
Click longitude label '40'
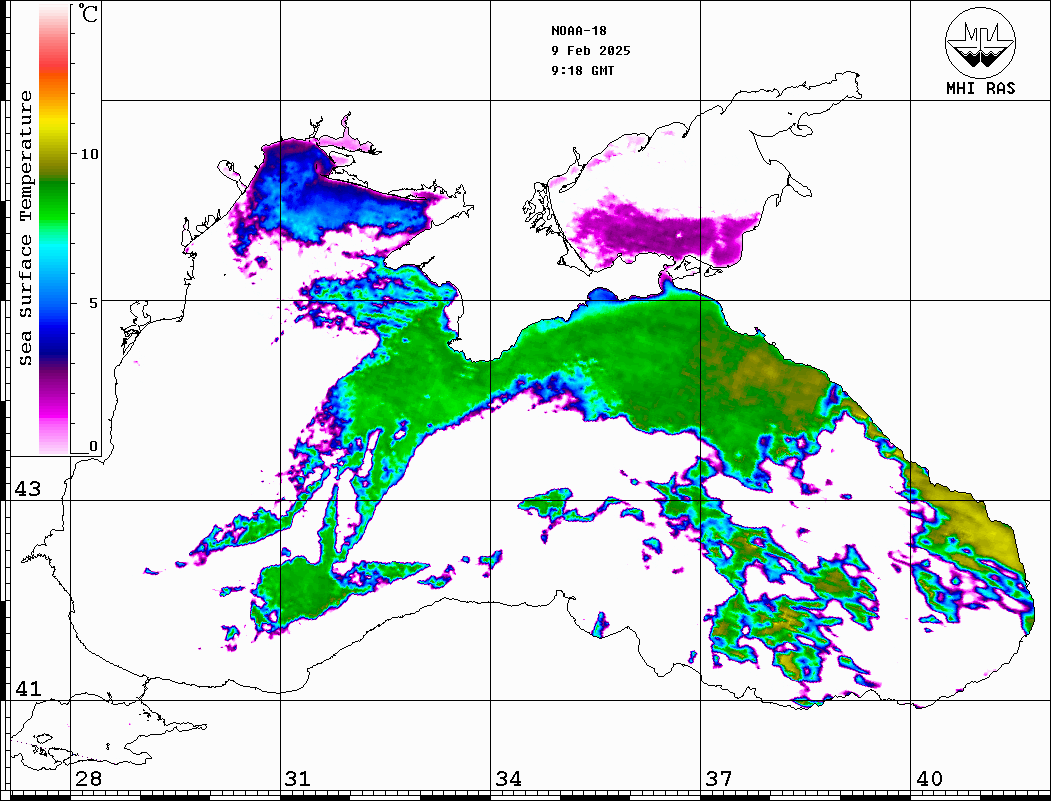click(929, 778)
